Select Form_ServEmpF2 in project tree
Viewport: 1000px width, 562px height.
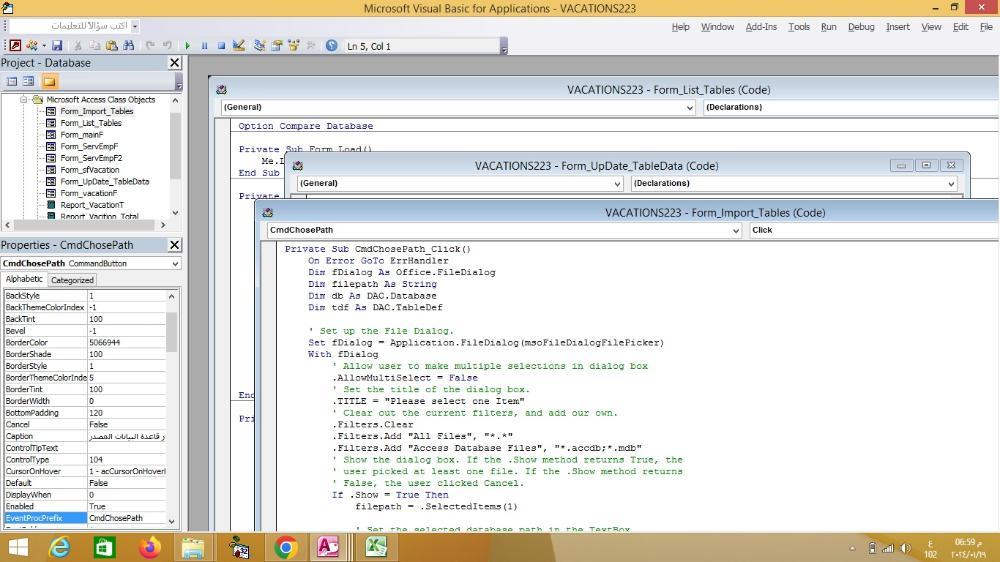[x=91, y=158]
